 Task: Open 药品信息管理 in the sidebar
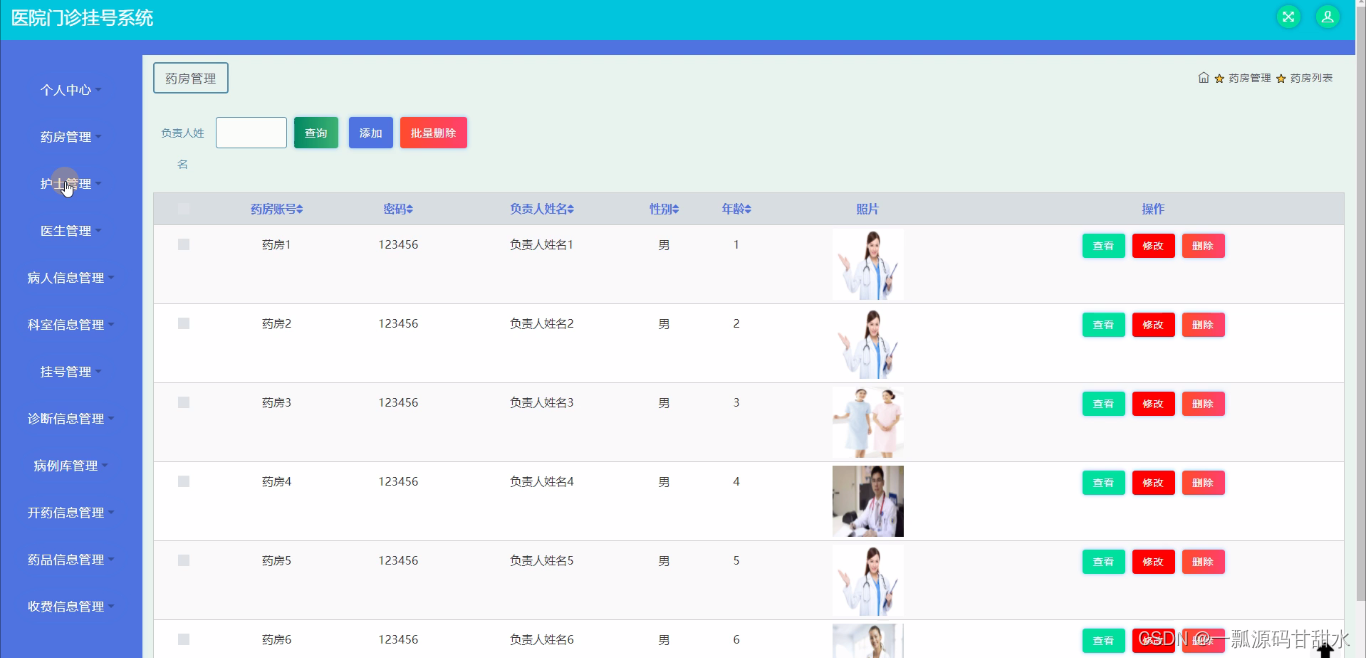point(71,560)
